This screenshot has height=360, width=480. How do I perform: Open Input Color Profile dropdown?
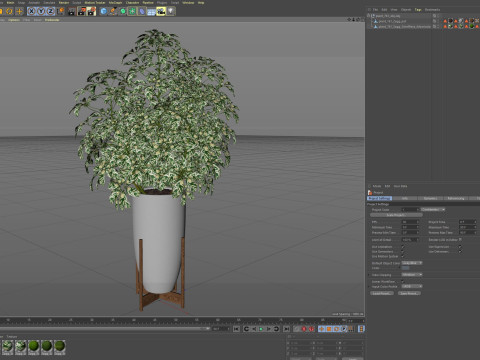(x=412, y=286)
